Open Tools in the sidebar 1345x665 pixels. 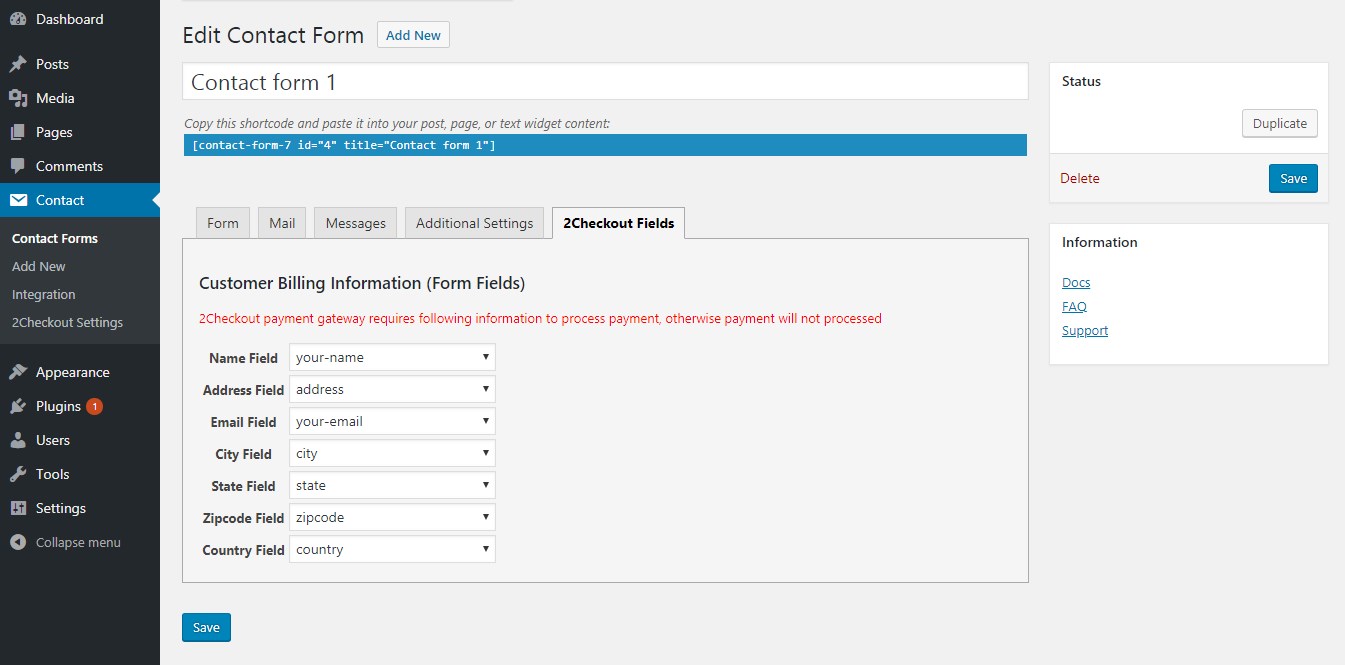[52, 474]
